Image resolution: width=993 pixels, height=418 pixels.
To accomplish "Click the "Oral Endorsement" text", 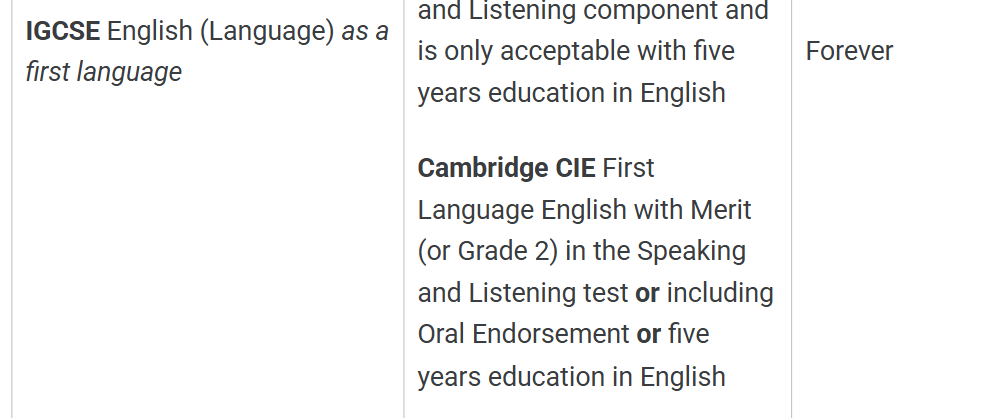I will (x=523, y=334).
